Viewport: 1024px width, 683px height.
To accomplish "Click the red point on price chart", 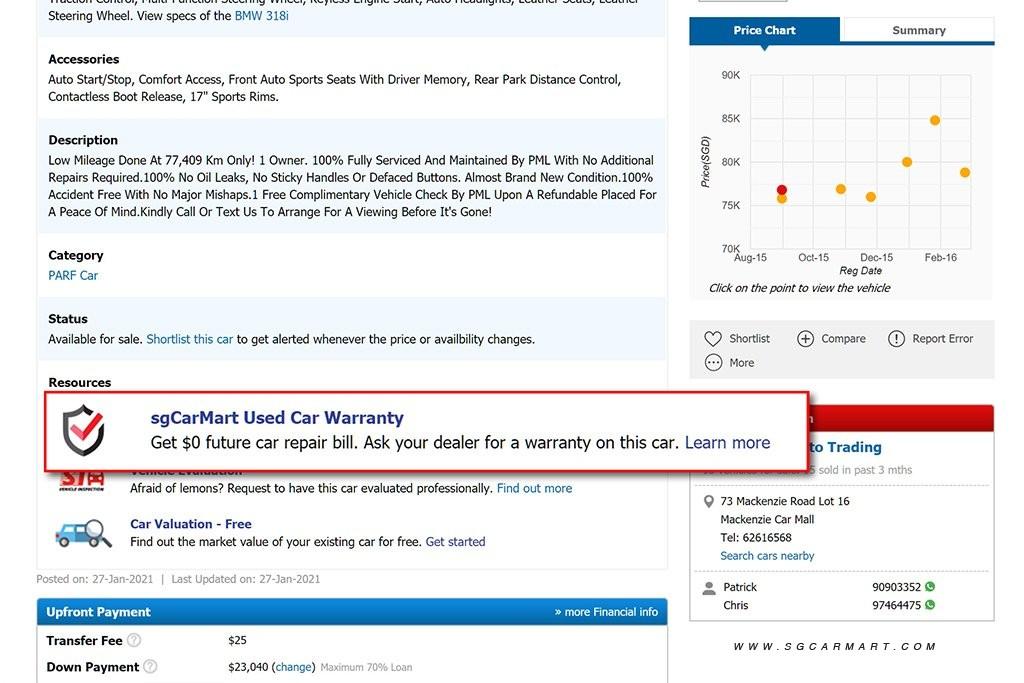I will point(781,190).
